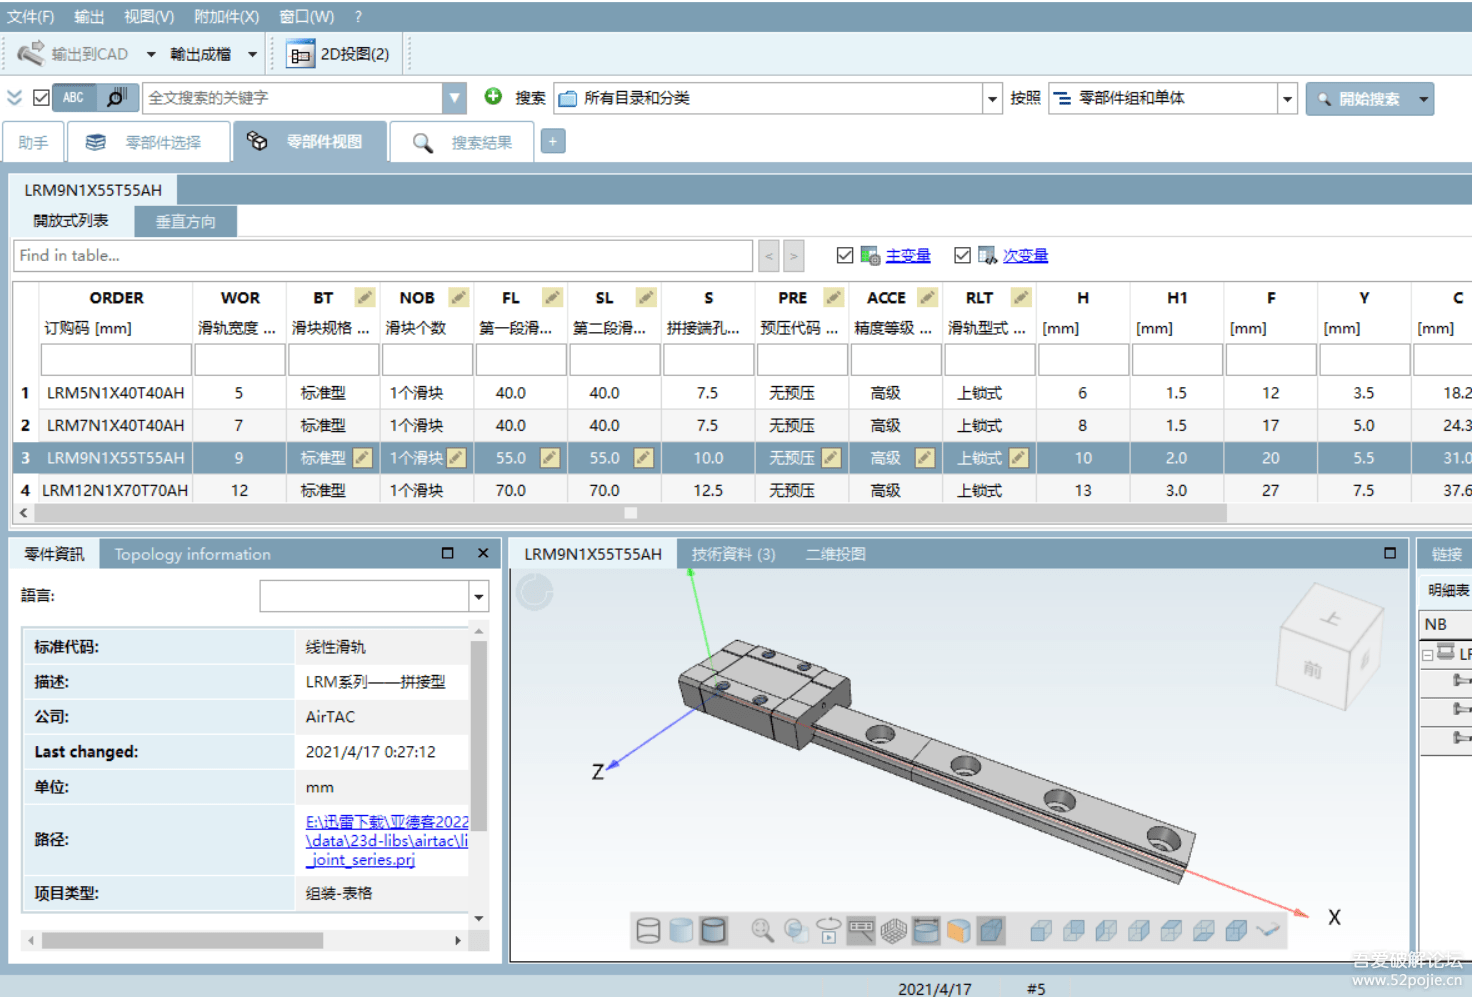The width and height of the screenshot is (1472, 997).
Task: Click the Find in table input field
Action: tap(383, 256)
